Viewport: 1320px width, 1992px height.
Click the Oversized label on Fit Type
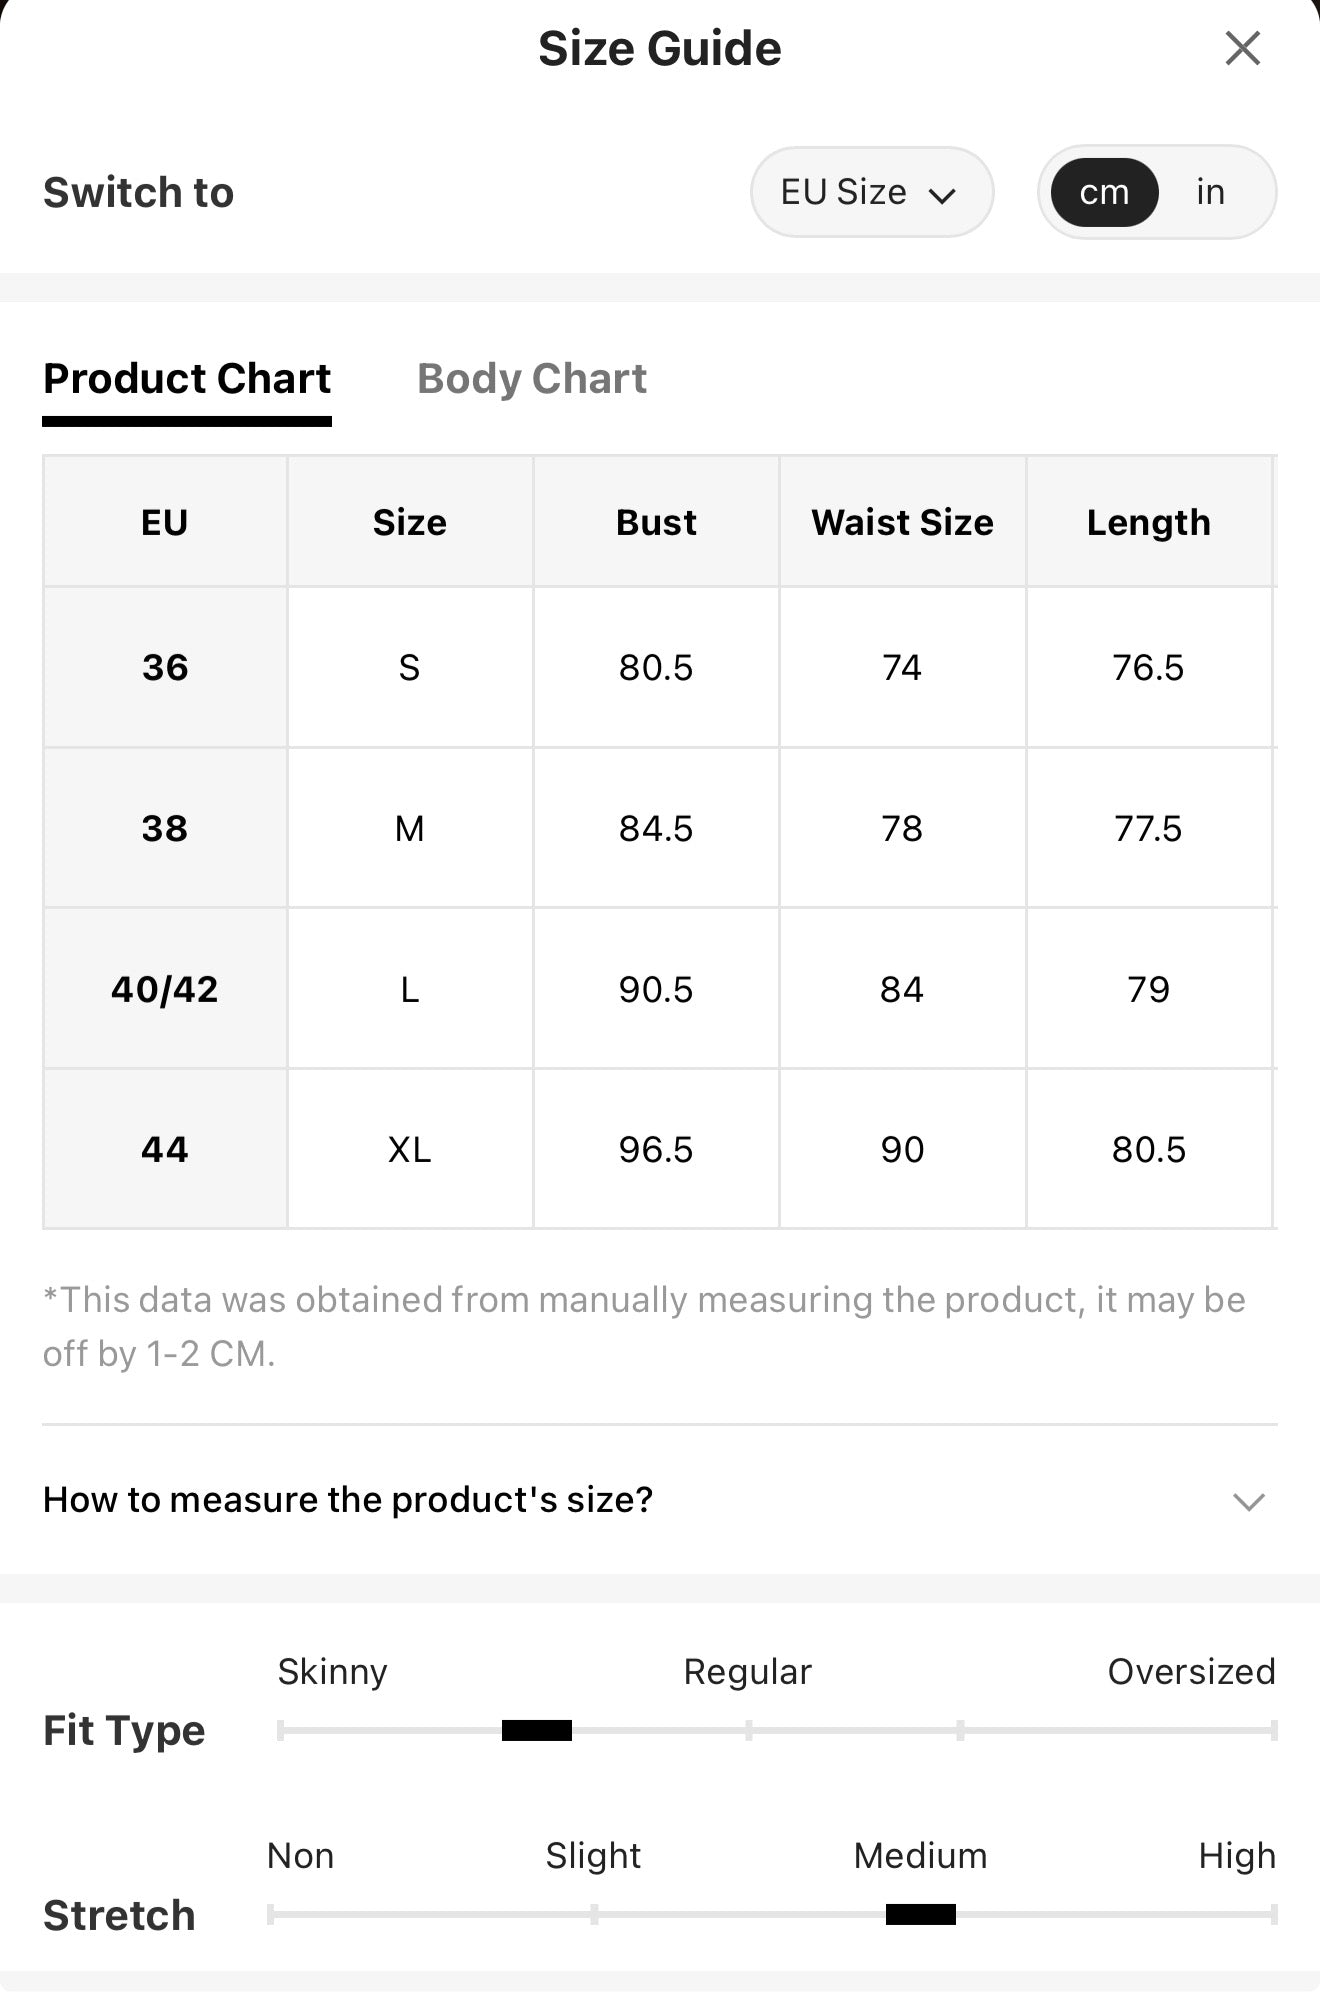pos(1191,1672)
